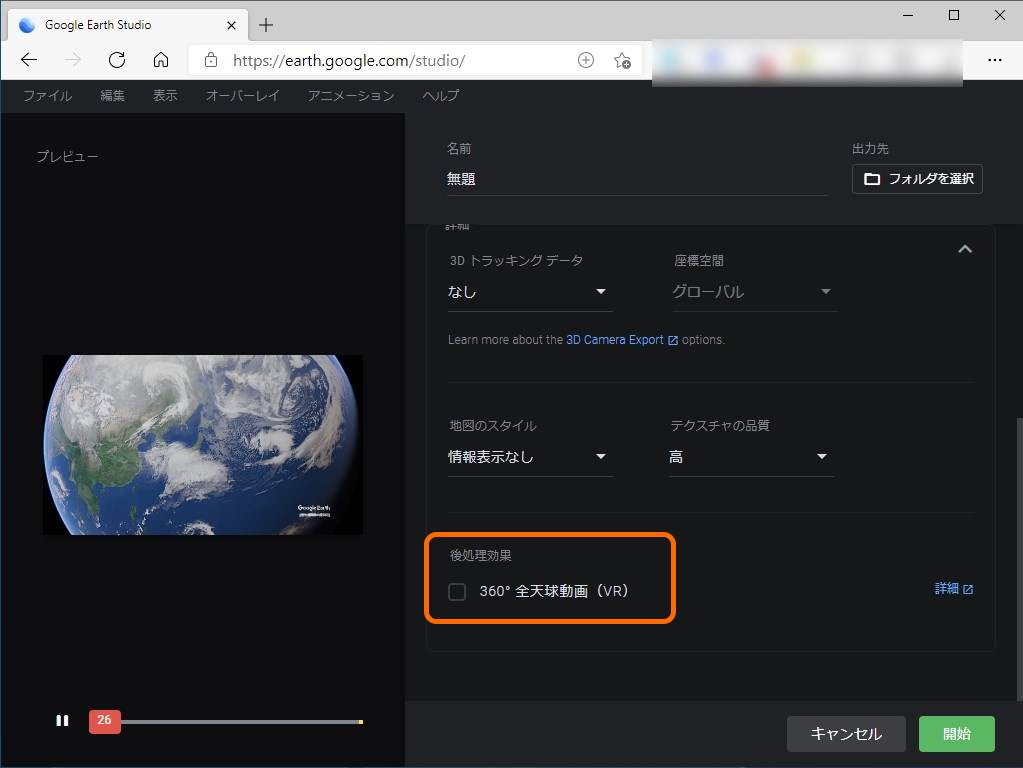Click the browser back arrow icon
1023x768 pixels.
point(28,60)
